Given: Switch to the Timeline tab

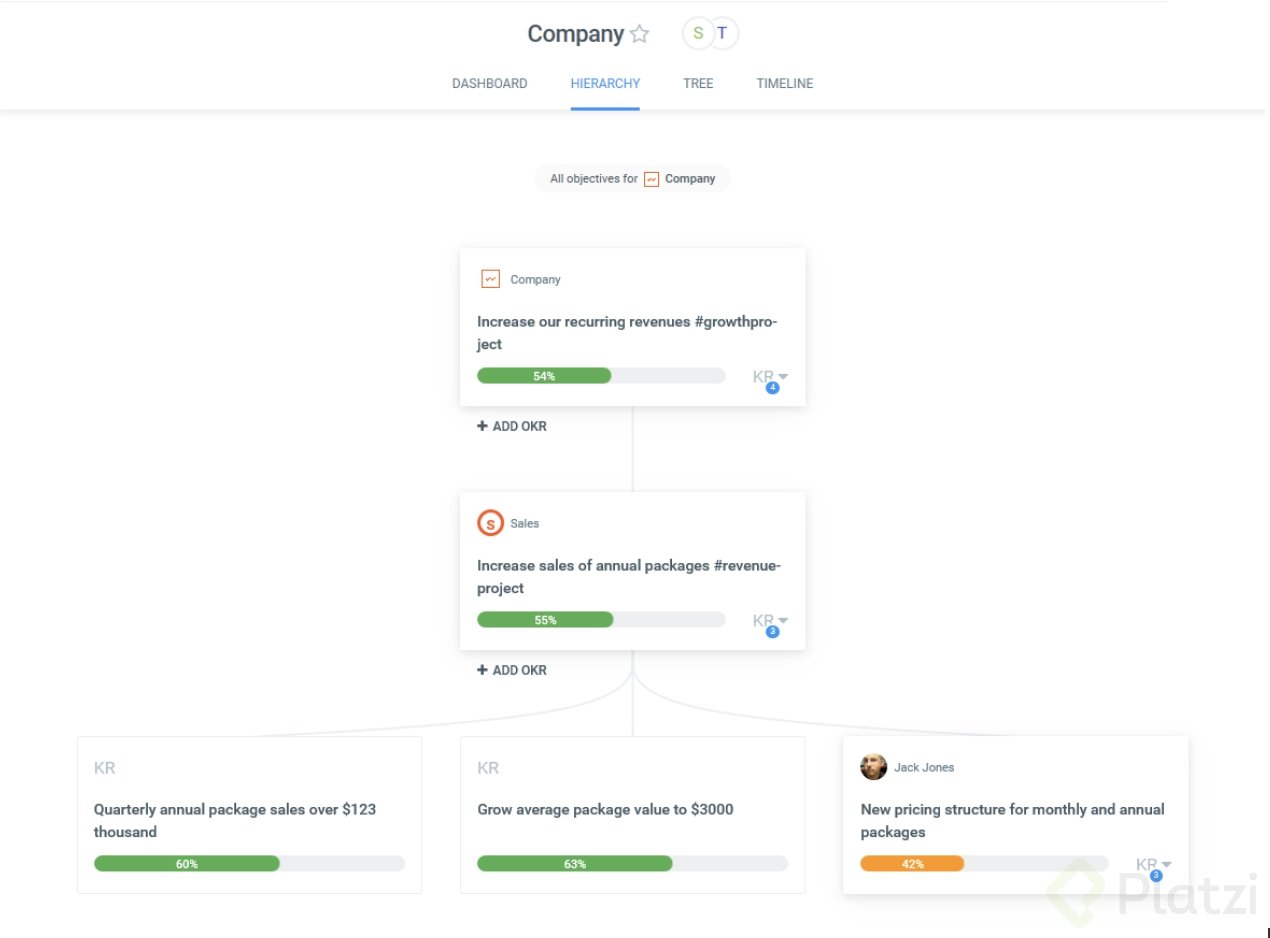Looking at the screenshot, I should point(785,84).
